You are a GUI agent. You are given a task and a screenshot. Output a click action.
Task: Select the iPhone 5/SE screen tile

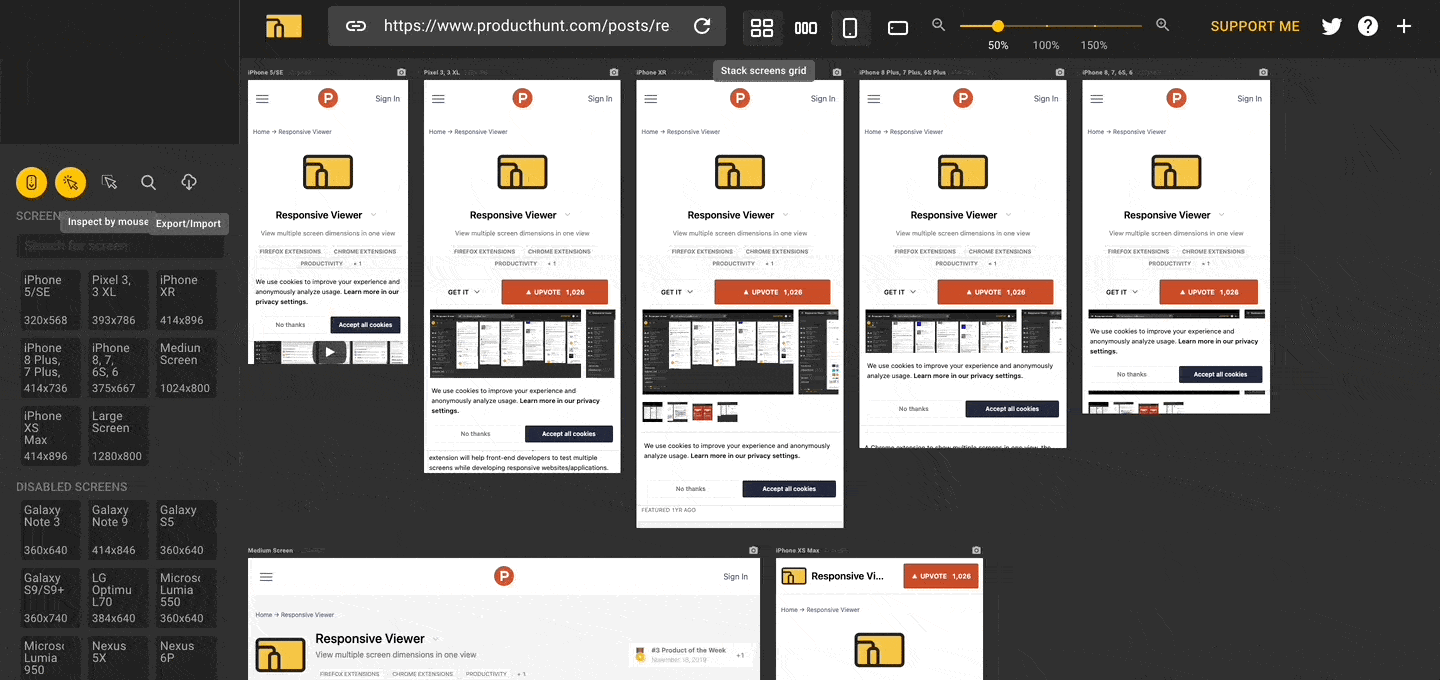49,300
